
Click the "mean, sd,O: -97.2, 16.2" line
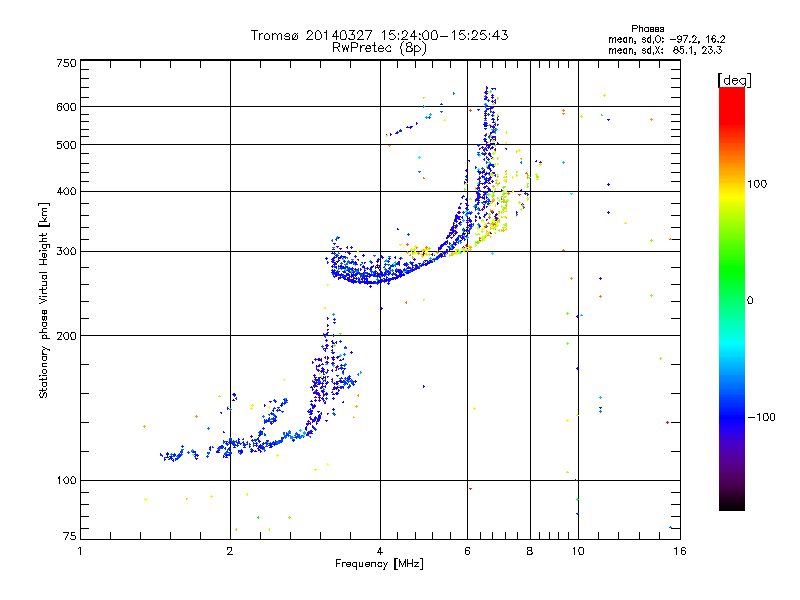coord(666,39)
